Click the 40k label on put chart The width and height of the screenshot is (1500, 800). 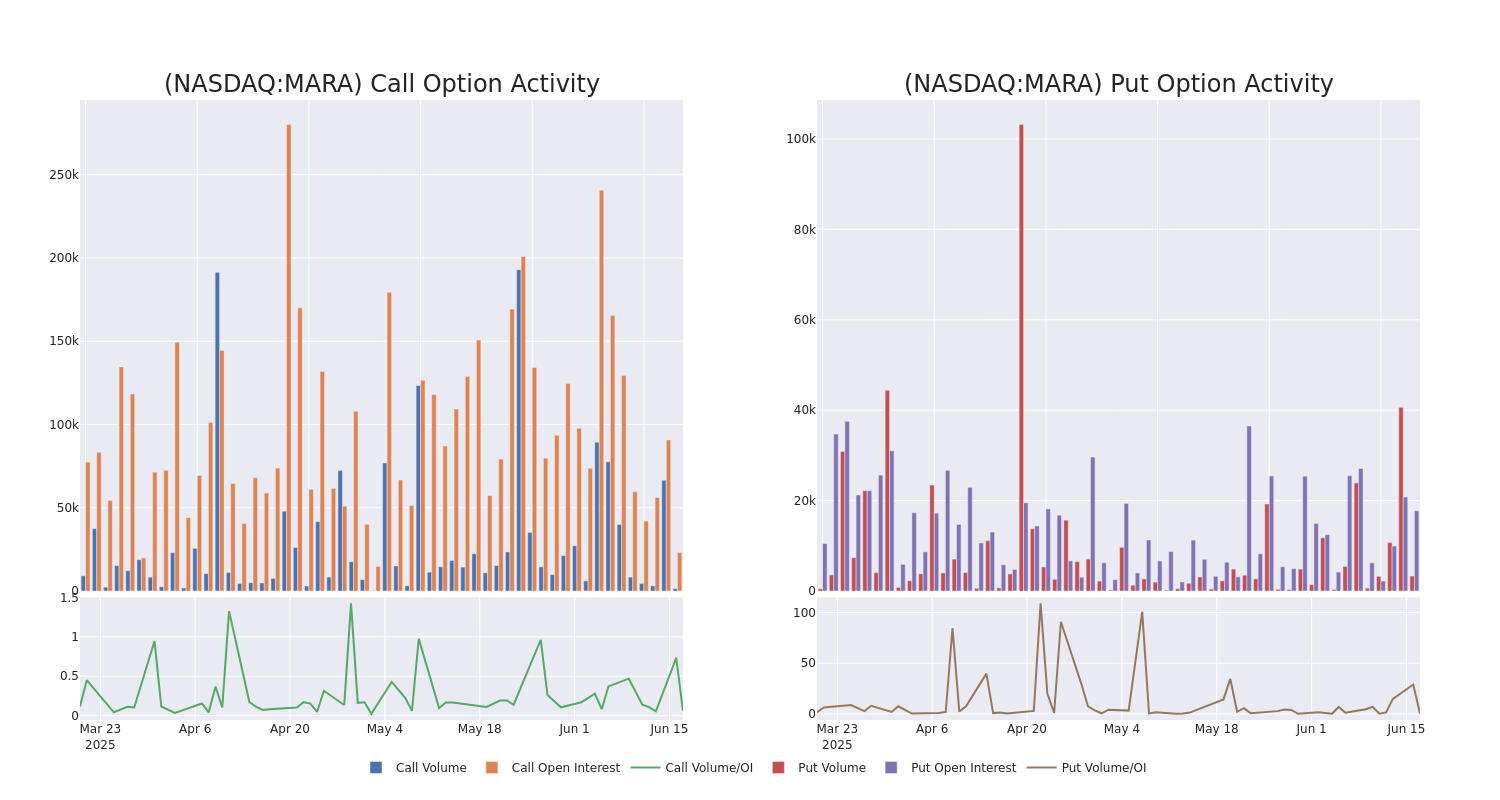tap(804, 410)
